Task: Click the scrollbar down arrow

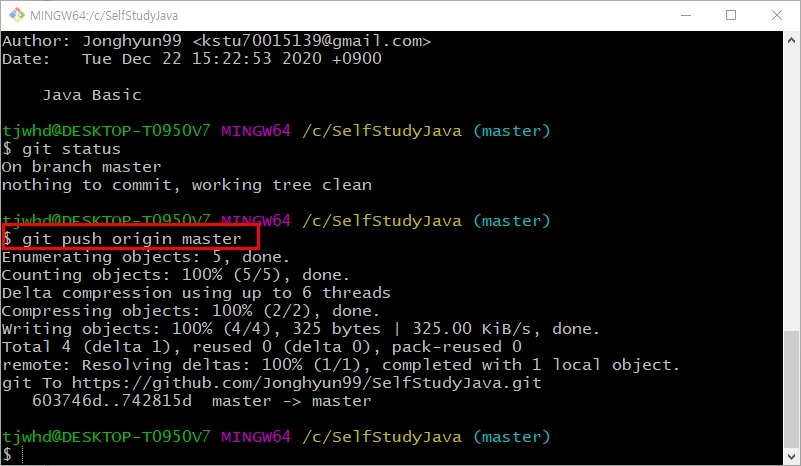Action: tap(791, 456)
